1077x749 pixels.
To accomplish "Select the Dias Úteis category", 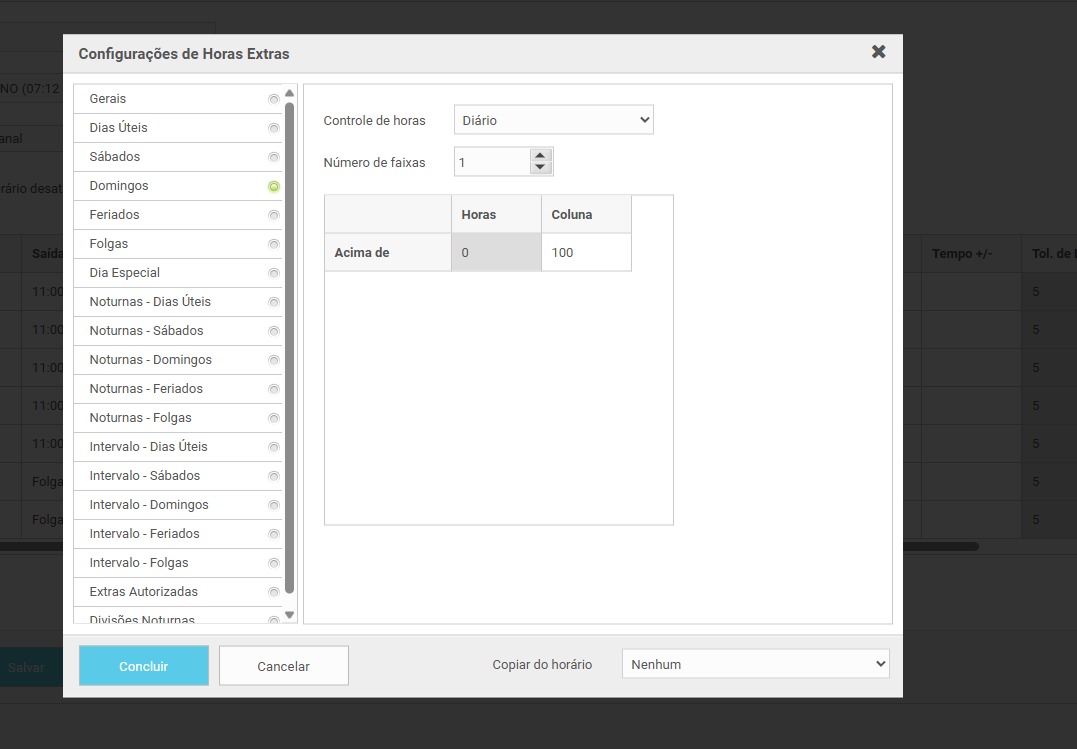I will (119, 128).
